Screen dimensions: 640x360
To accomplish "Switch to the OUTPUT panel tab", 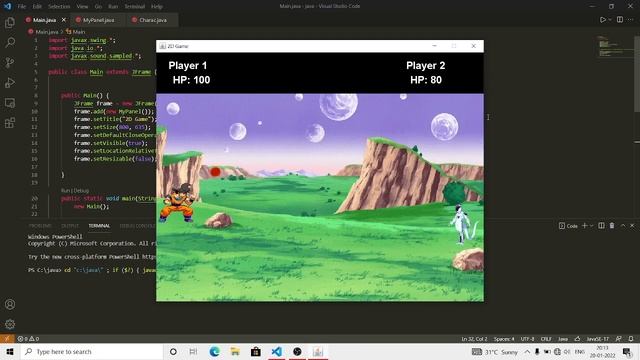I will pos(70,226).
